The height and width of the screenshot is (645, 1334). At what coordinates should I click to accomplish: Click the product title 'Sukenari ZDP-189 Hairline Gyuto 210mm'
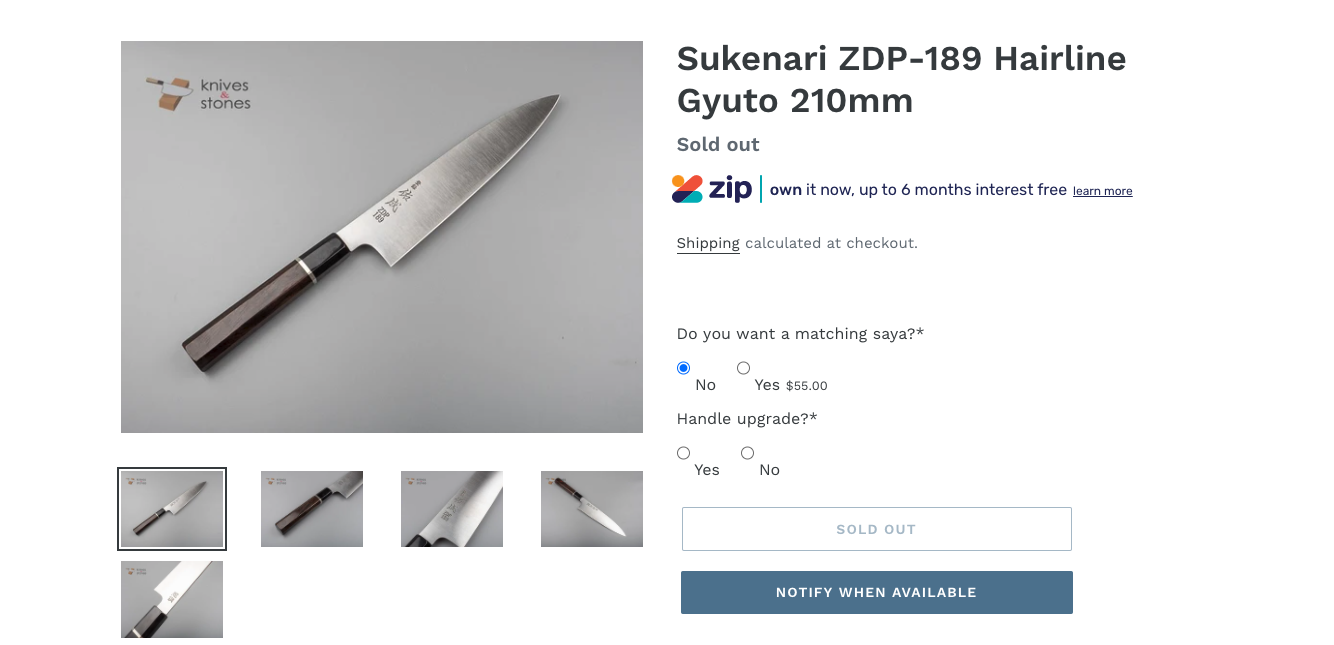(x=900, y=79)
